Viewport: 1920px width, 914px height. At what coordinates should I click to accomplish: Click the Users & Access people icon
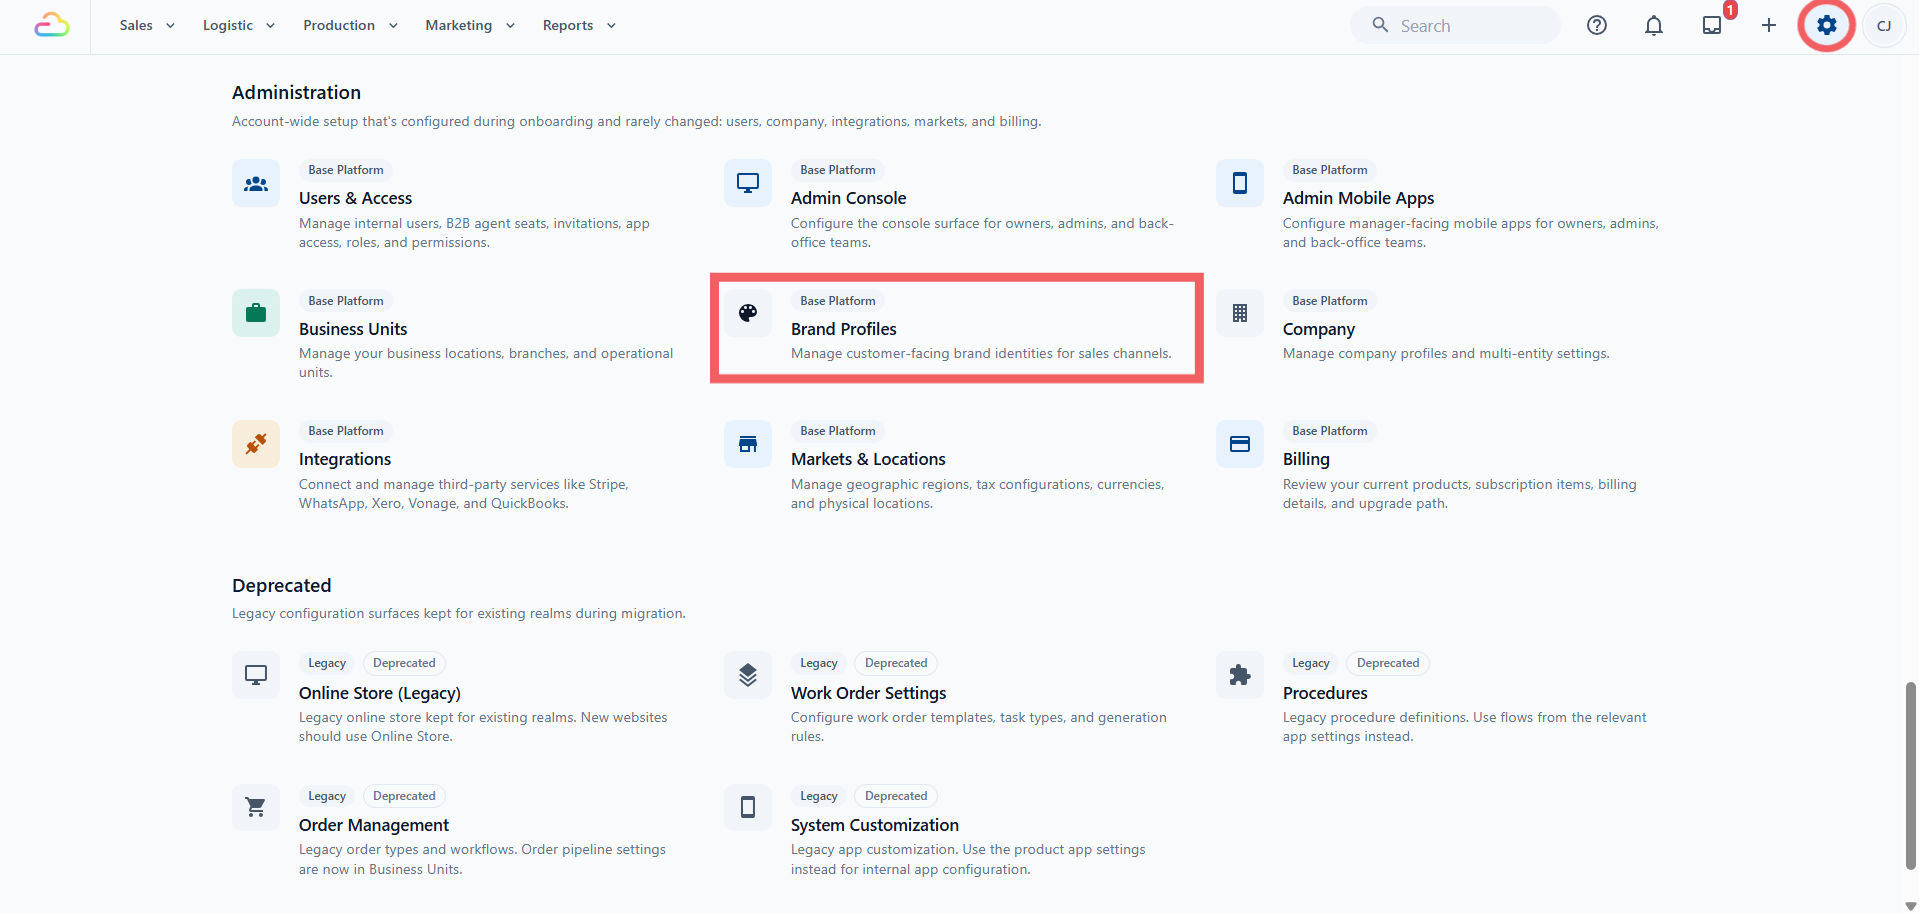point(256,183)
